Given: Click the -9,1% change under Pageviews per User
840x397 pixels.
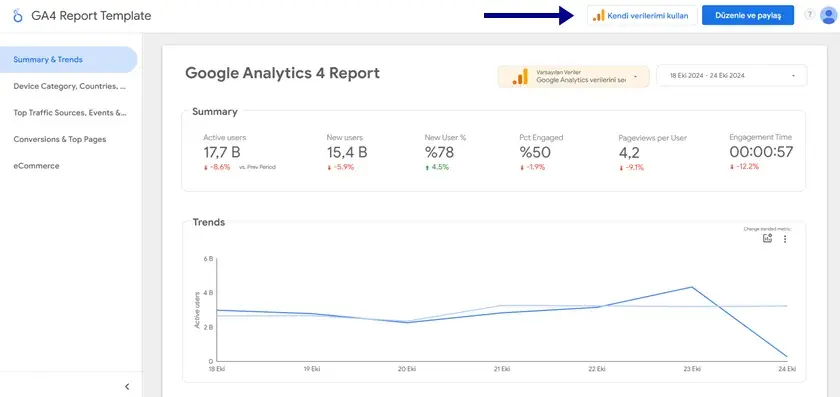Looking at the screenshot, I should click(x=632, y=168).
